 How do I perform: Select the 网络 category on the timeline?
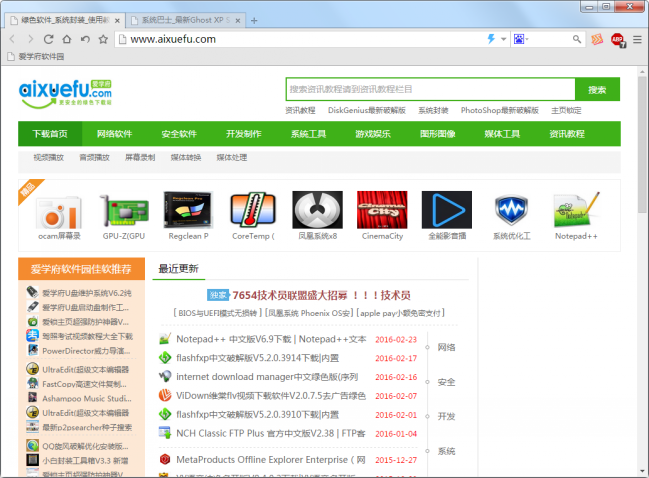pos(446,347)
